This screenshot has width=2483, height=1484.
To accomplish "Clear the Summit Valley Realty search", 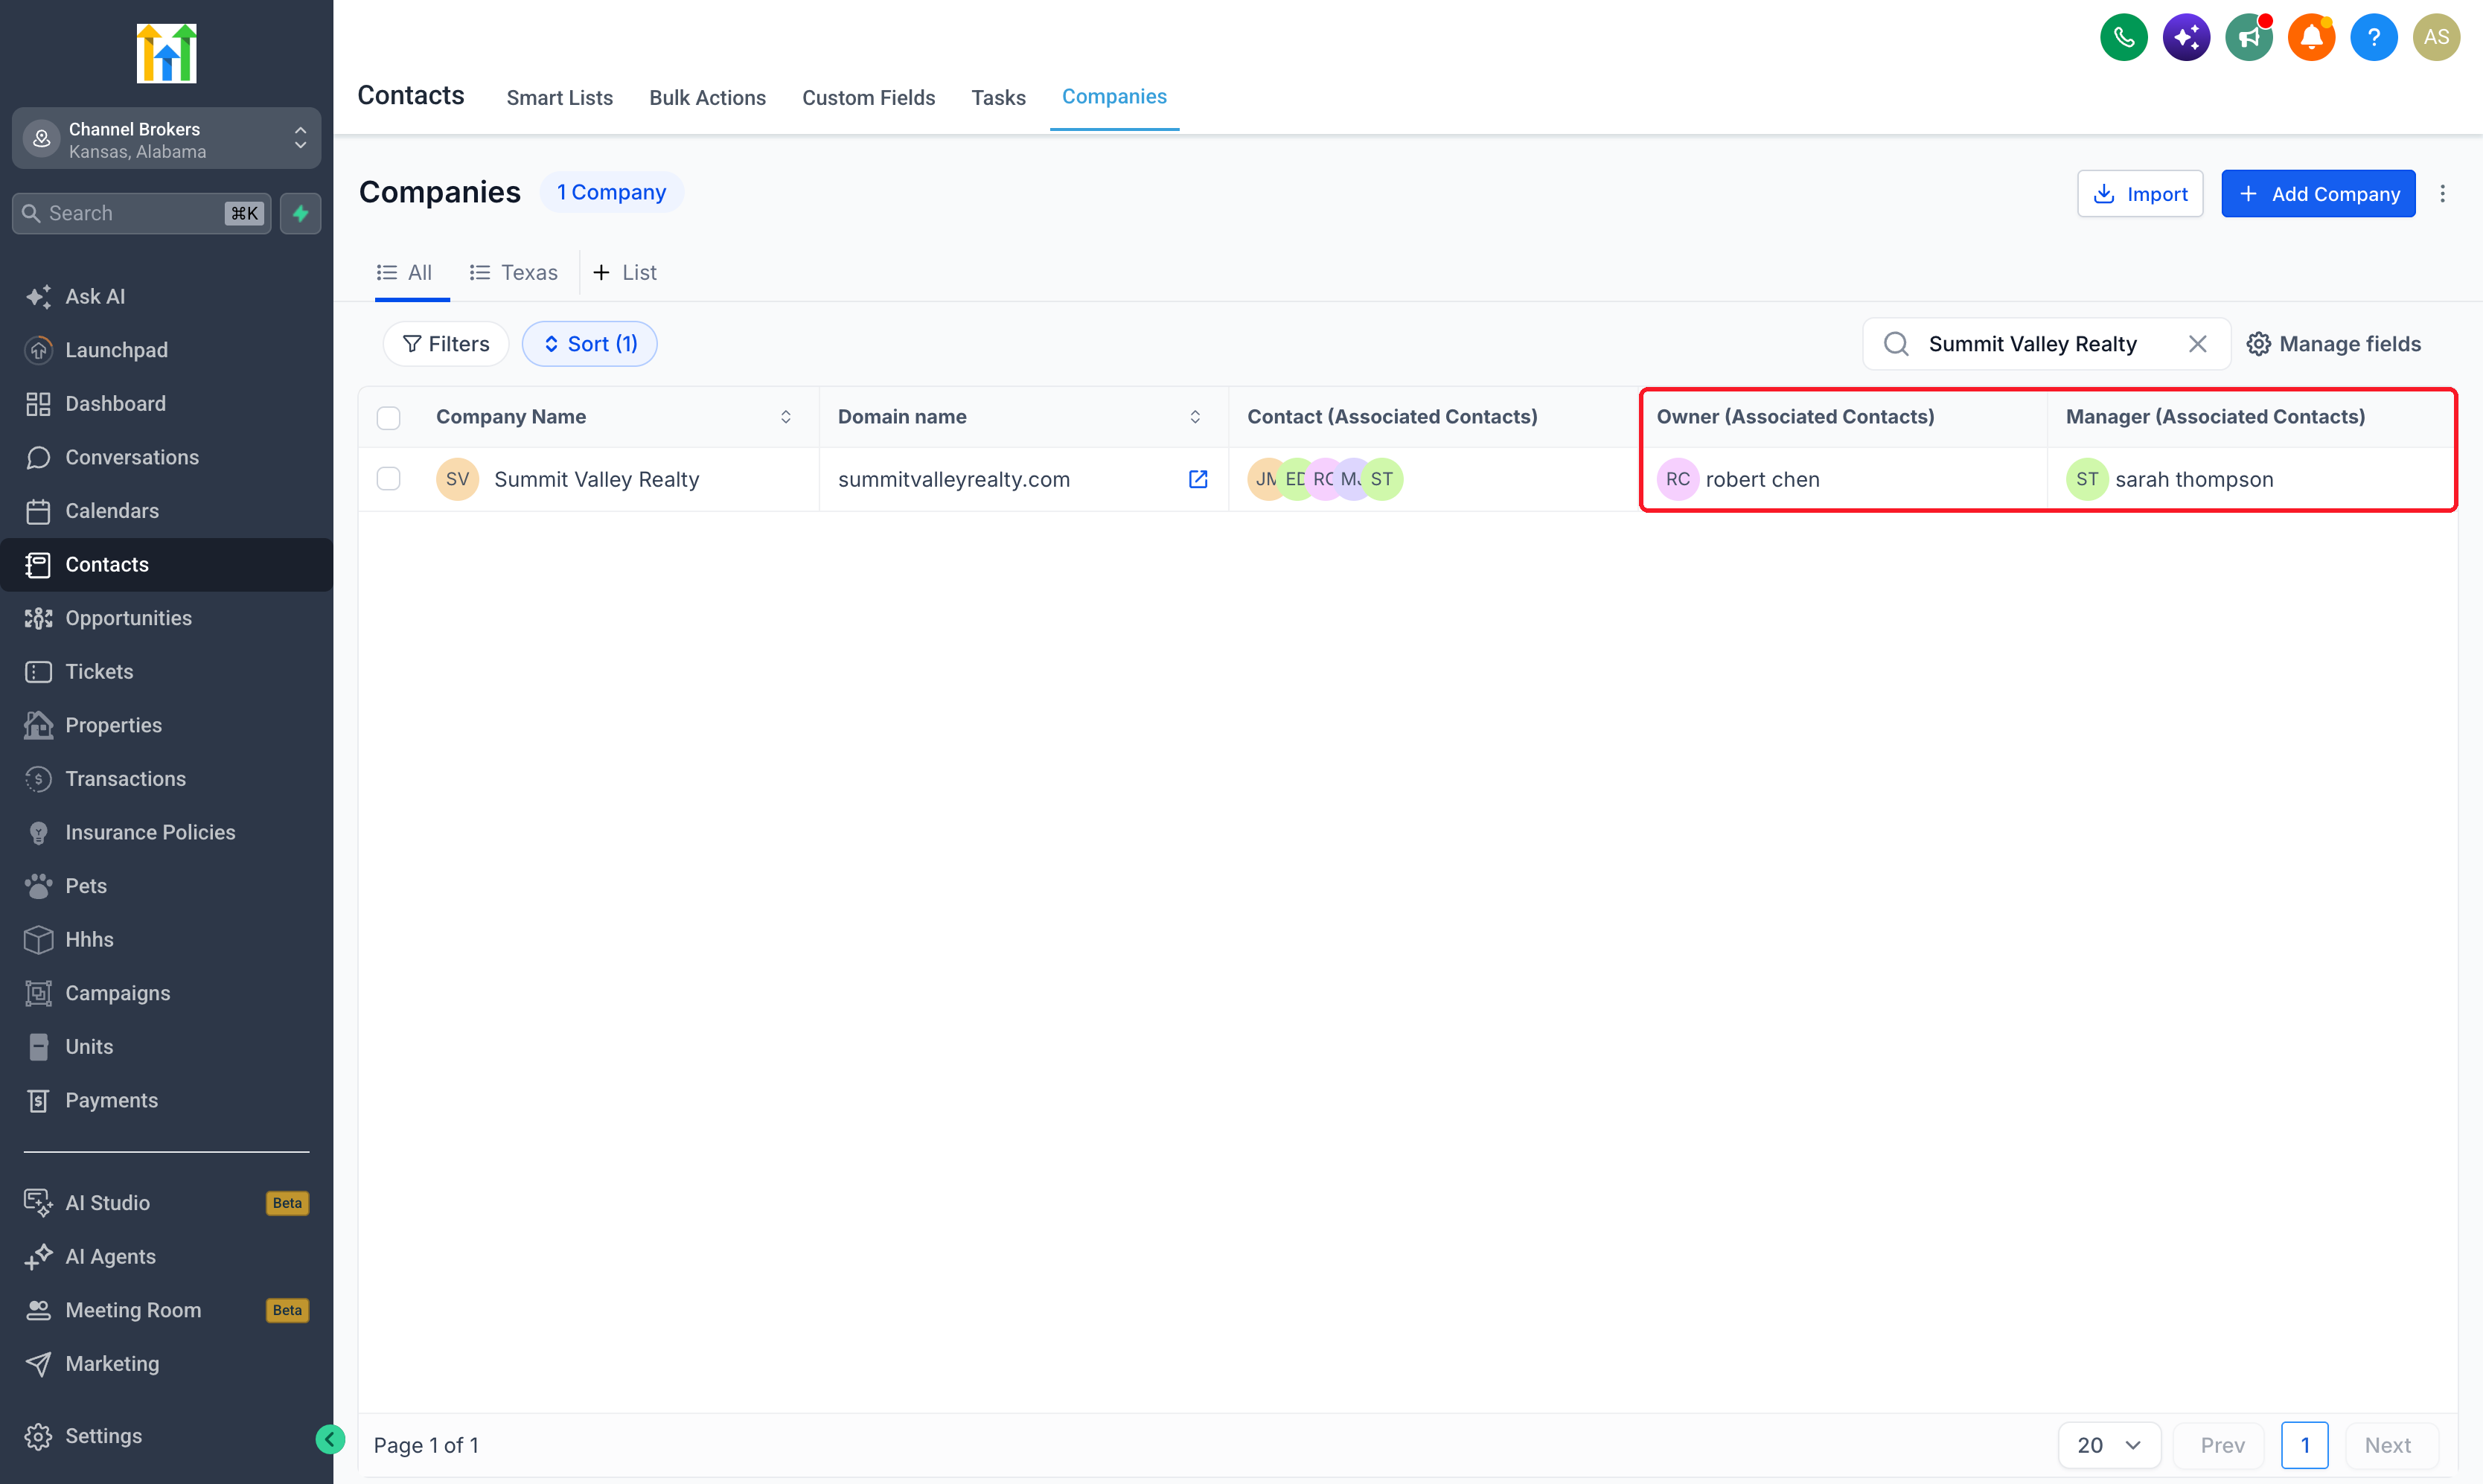I will (2197, 344).
